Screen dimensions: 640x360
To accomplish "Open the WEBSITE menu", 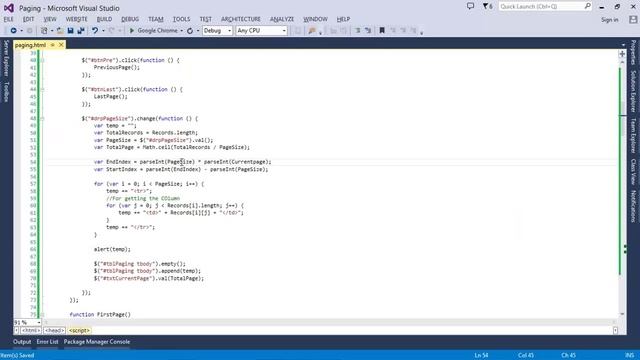I will point(77,19).
